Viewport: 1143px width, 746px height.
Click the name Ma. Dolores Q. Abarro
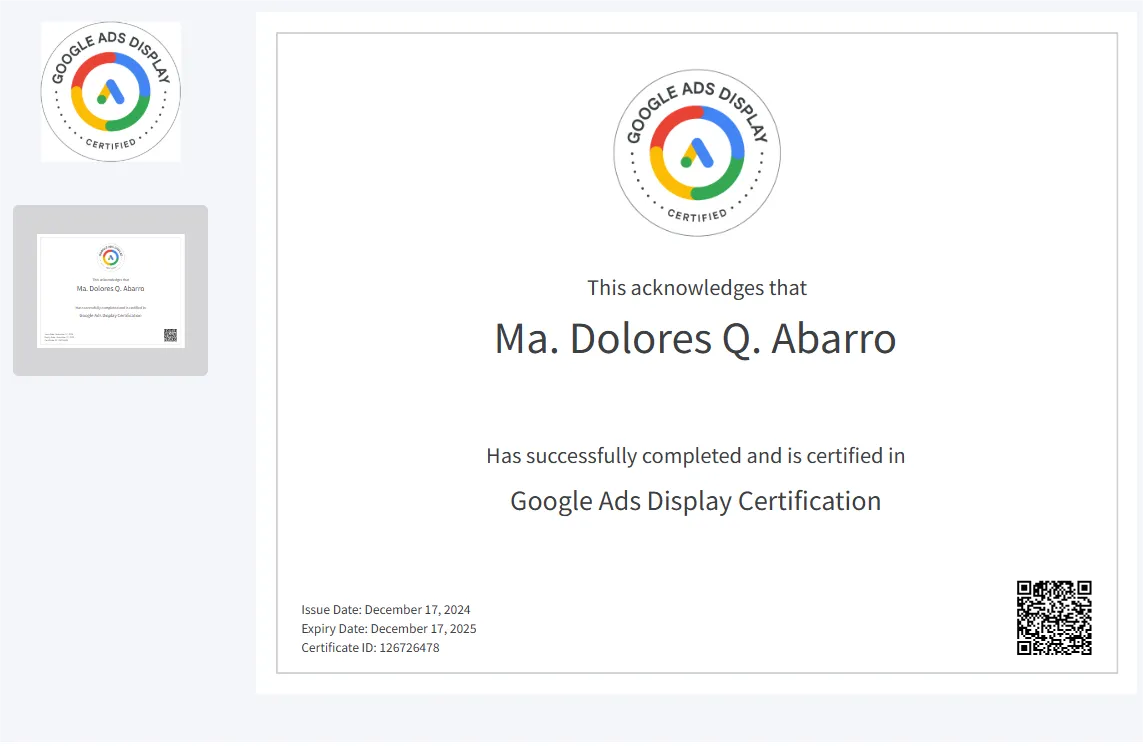pyautogui.click(x=695, y=339)
